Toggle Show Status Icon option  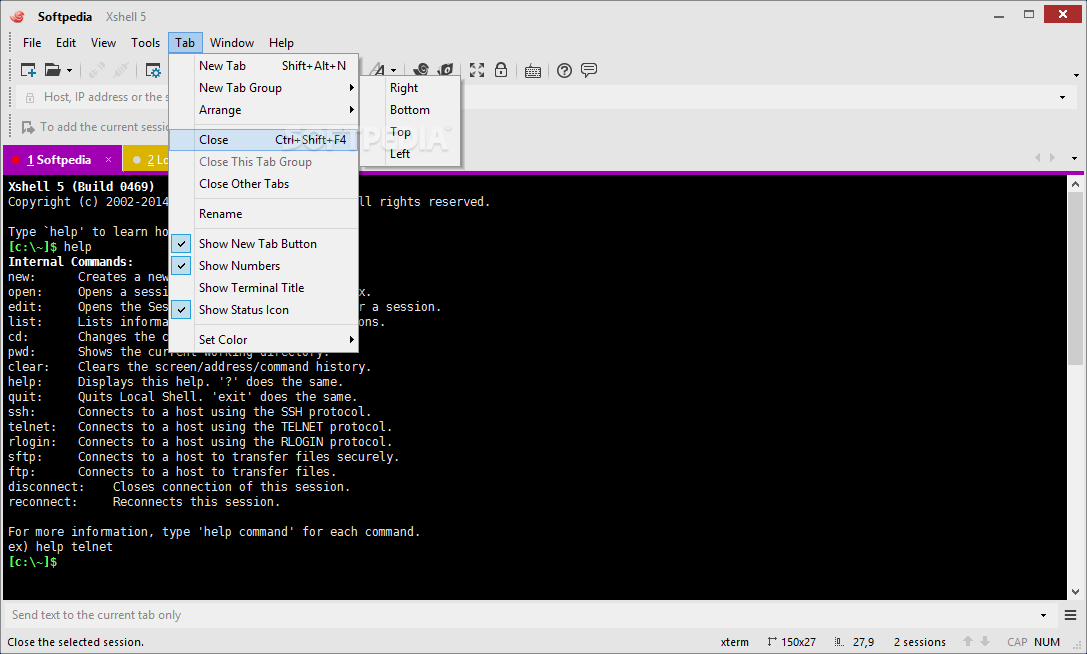263,310
